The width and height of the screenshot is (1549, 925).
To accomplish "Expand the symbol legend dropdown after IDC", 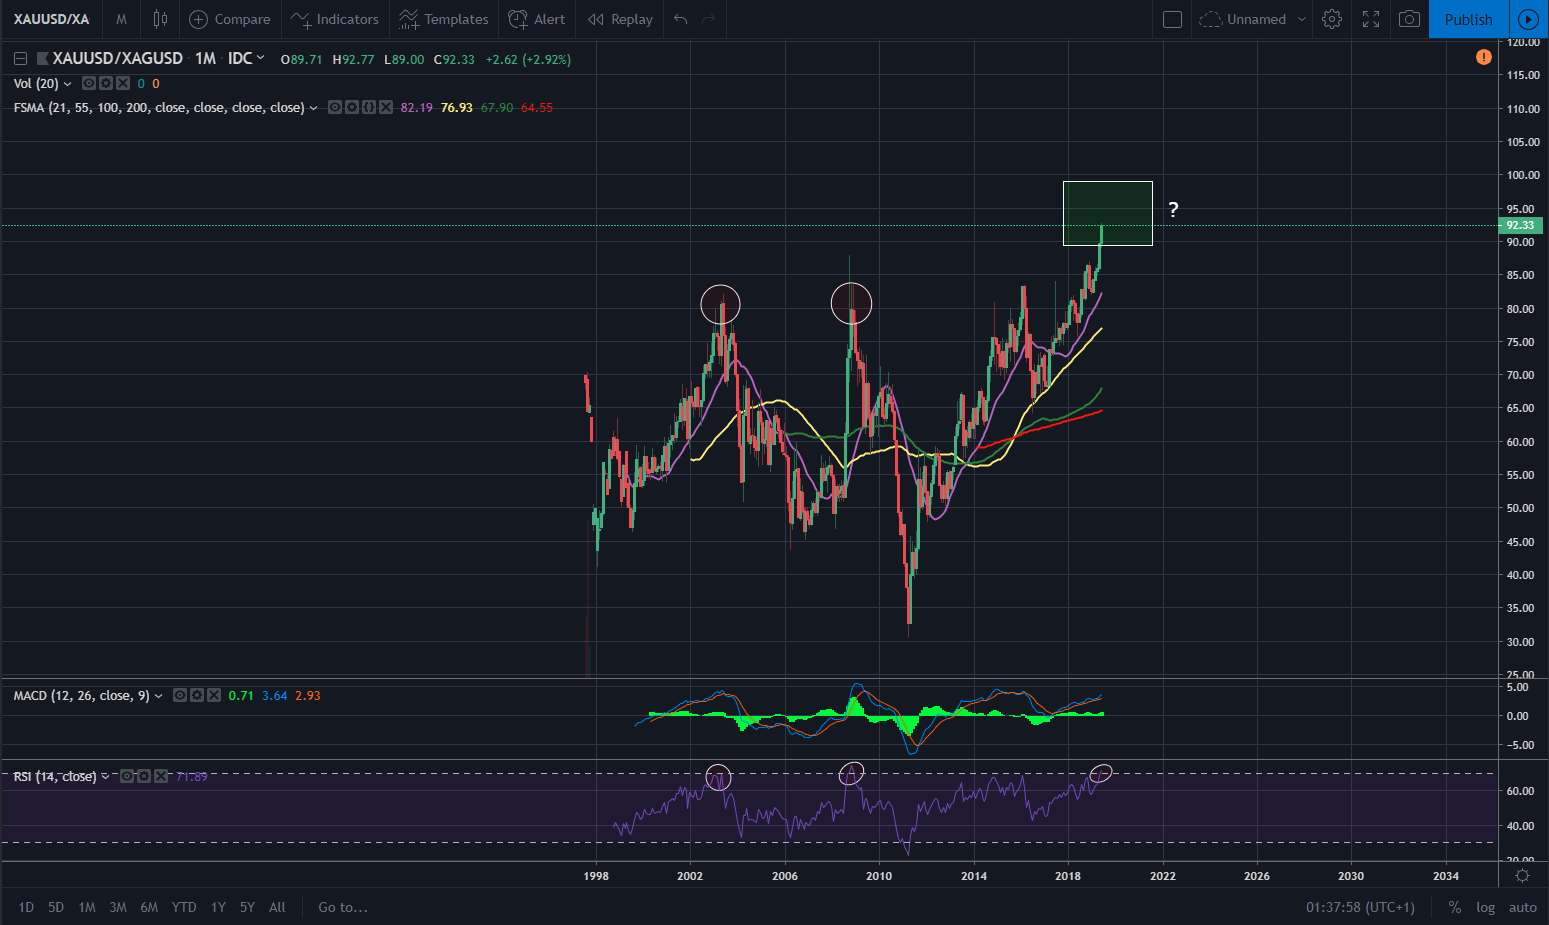I will click(261, 58).
